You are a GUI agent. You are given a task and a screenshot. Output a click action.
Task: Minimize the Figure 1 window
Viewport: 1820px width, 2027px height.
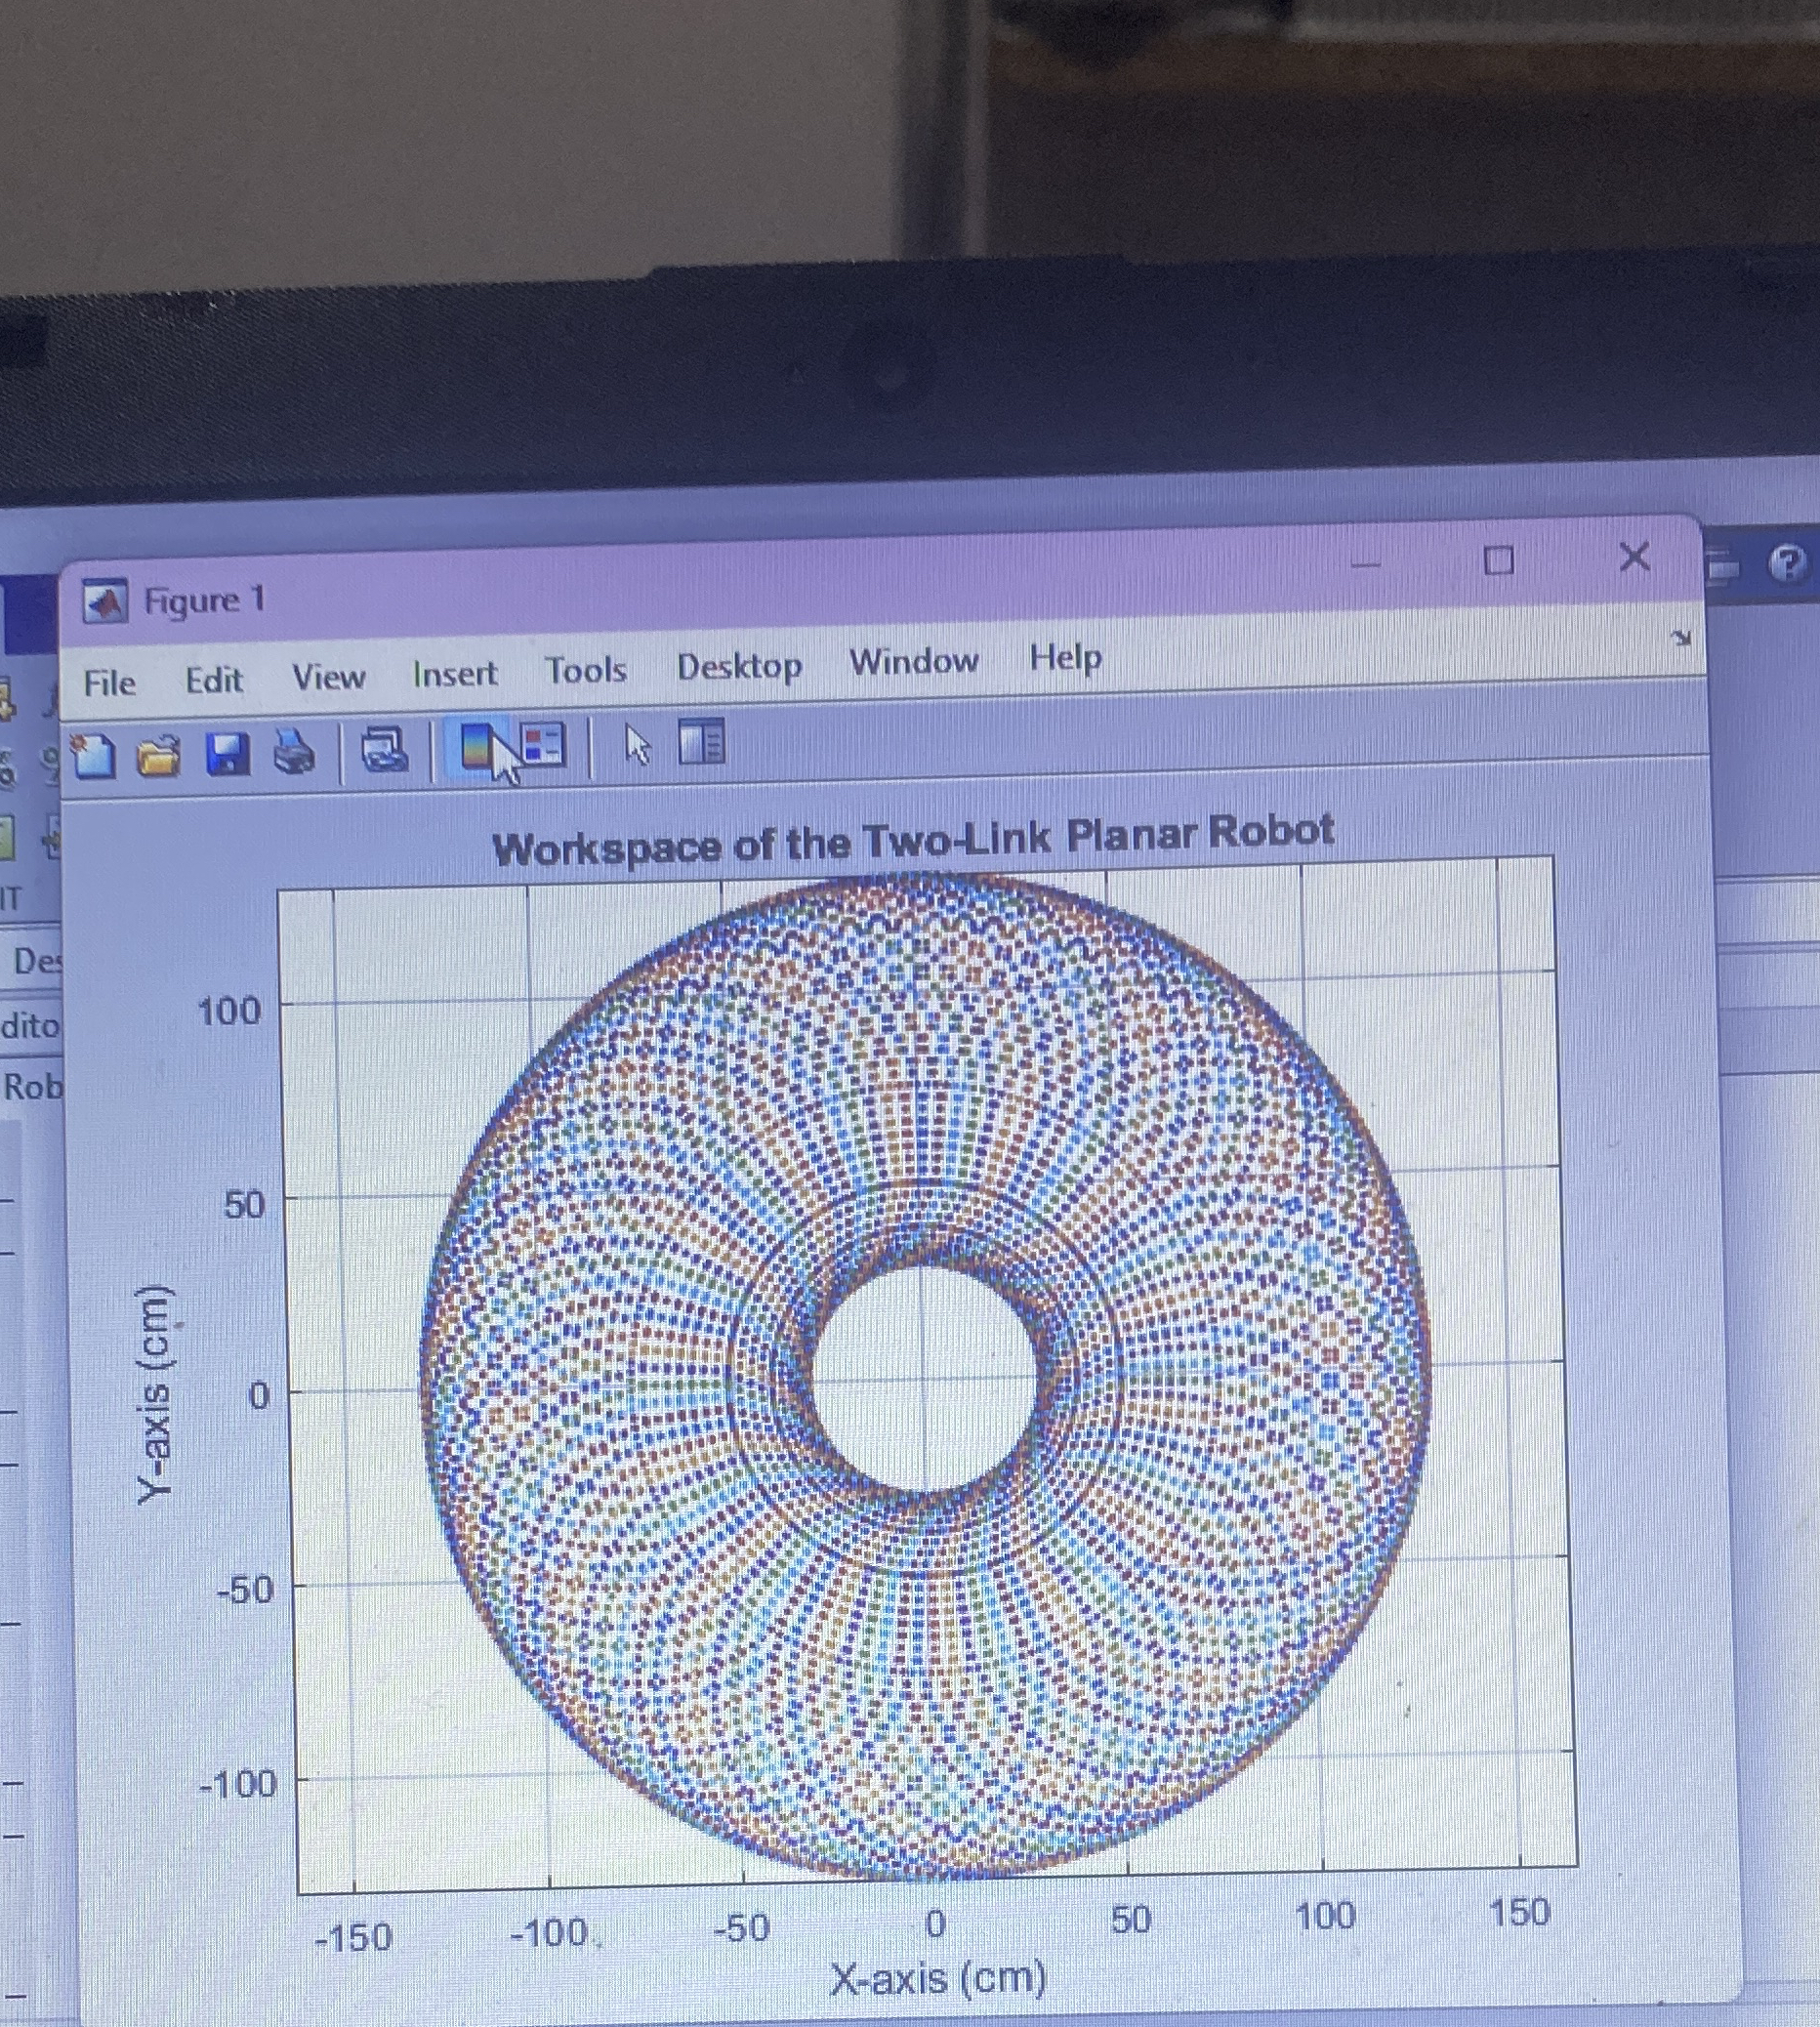tap(1366, 565)
